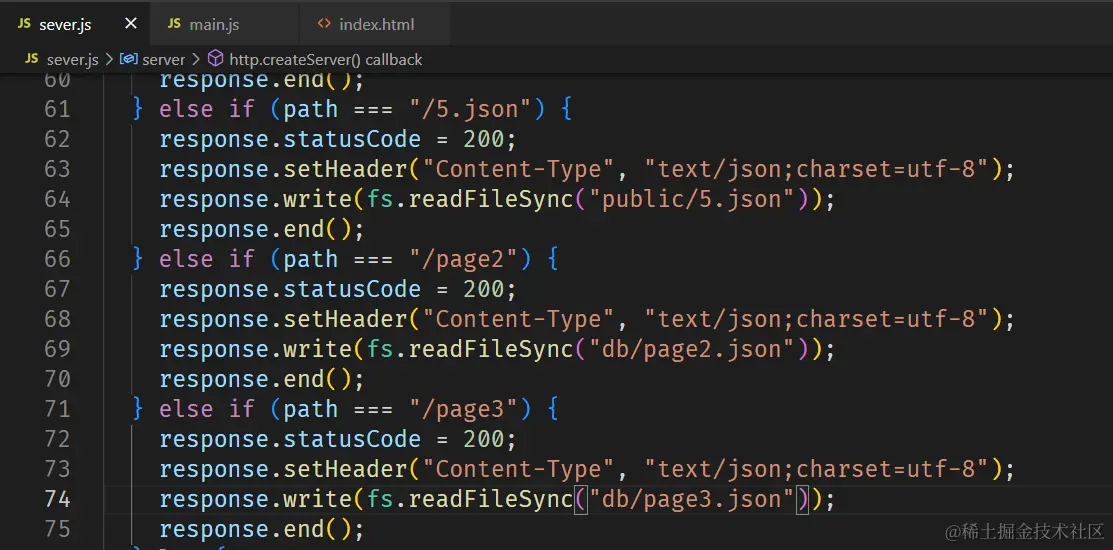
Task: Close the sever.js editor tab
Action: [x=131, y=23]
